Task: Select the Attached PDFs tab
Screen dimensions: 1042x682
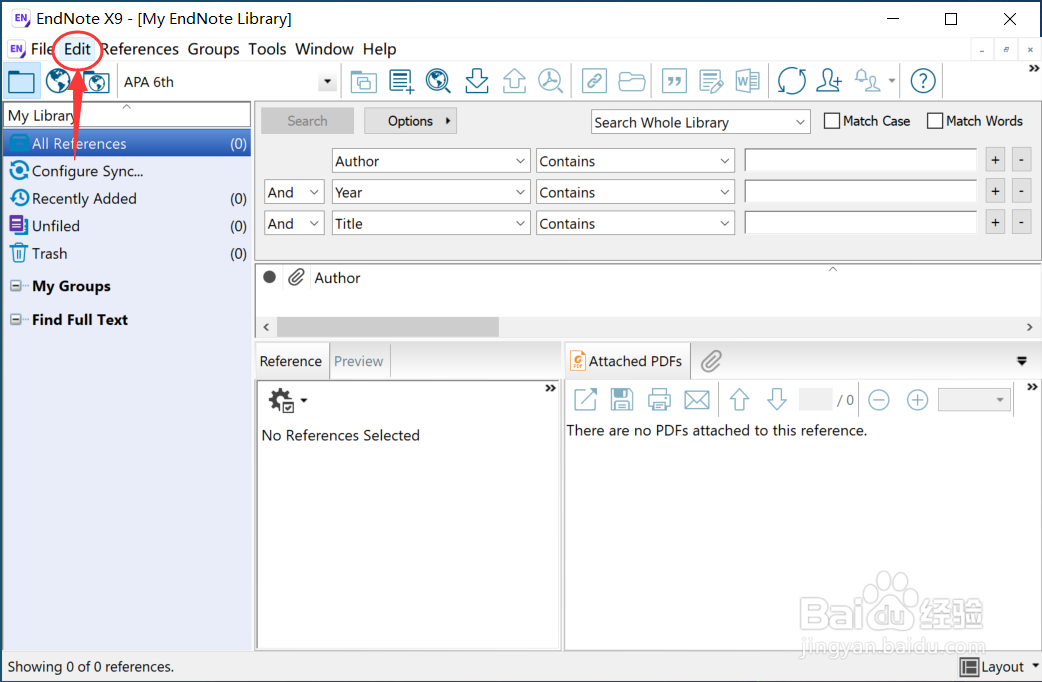Action: click(x=627, y=361)
